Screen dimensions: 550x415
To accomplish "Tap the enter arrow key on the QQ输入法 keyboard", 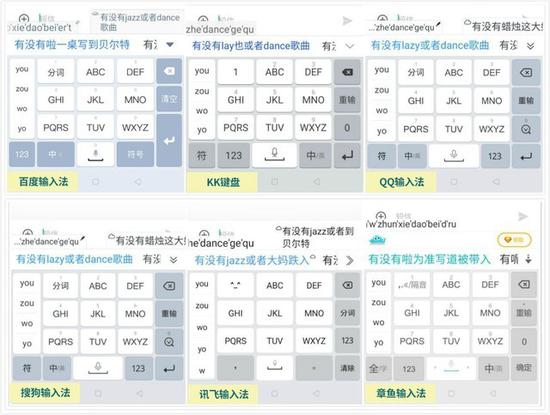I will click(x=526, y=156).
